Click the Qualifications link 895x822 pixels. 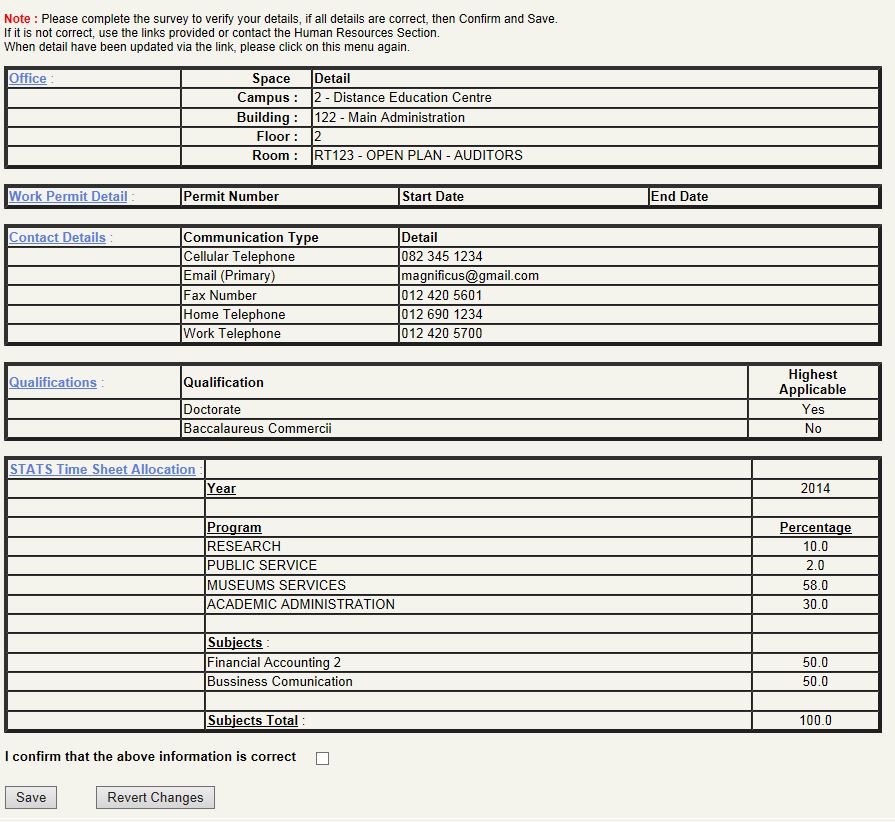coord(51,382)
